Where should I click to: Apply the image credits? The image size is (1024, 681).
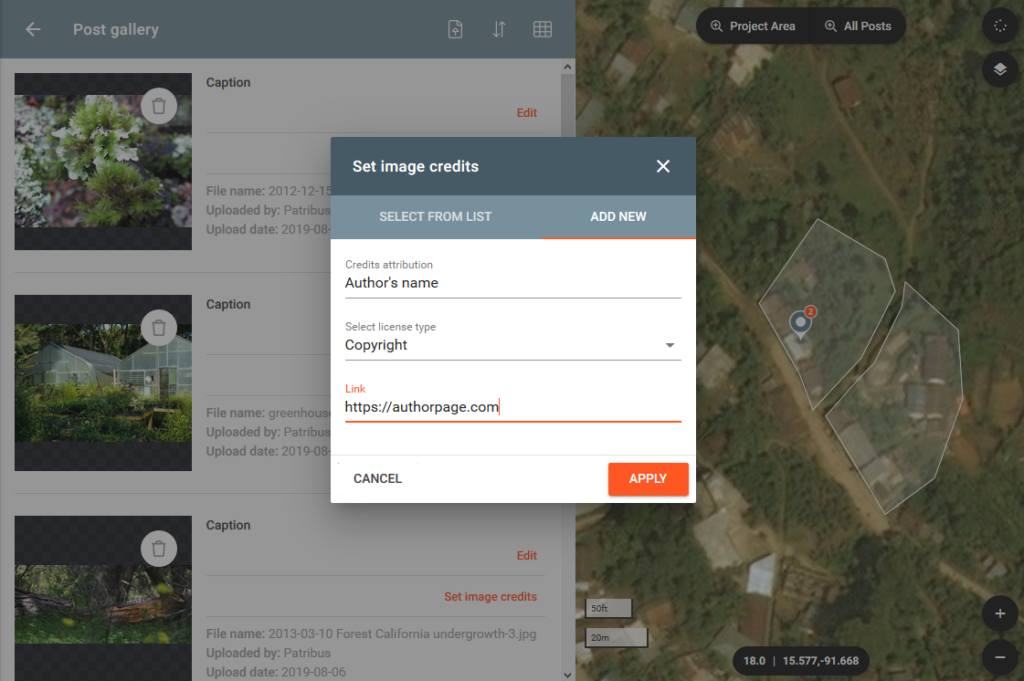pyautogui.click(x=648, y=479)
